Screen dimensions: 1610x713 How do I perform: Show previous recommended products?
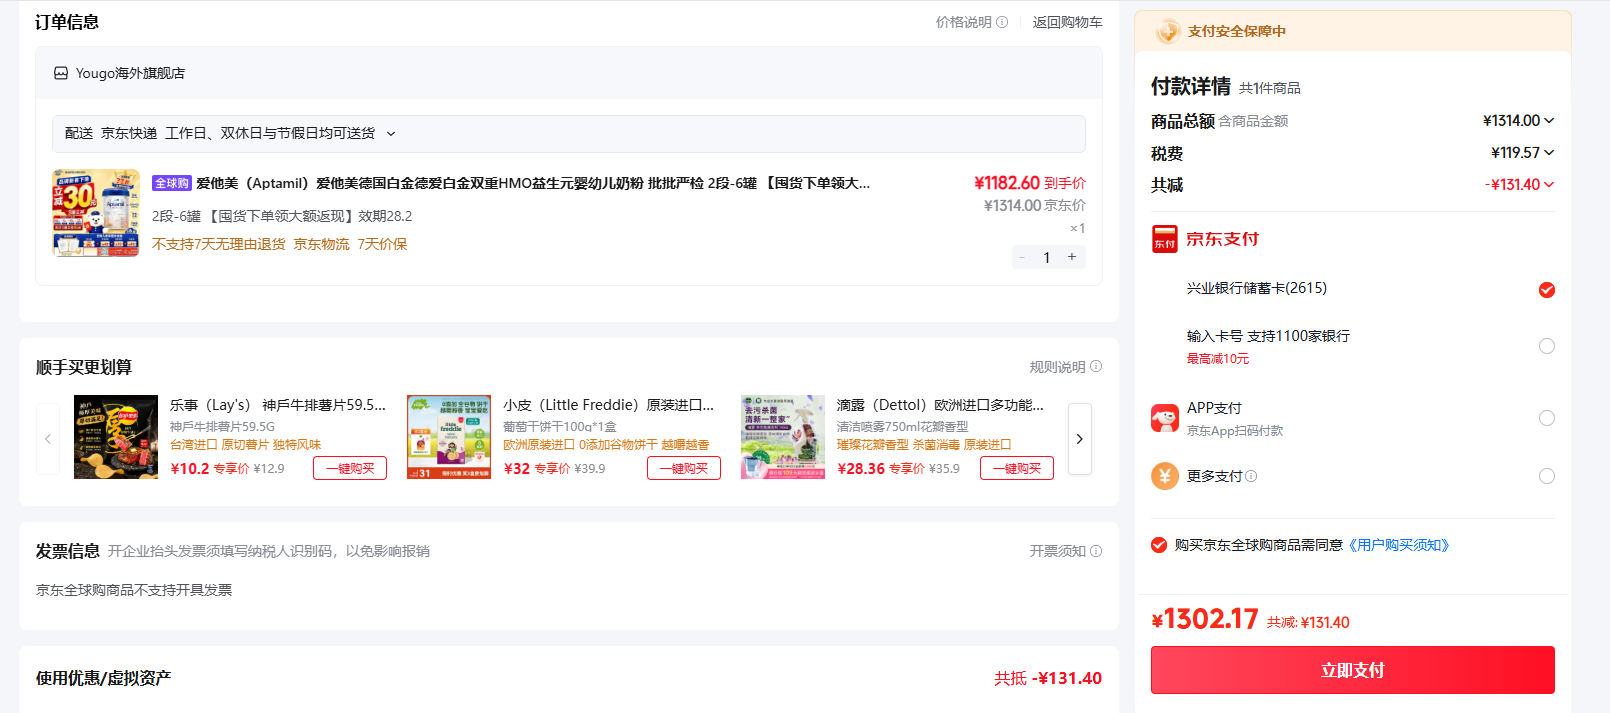click(48, 438)
